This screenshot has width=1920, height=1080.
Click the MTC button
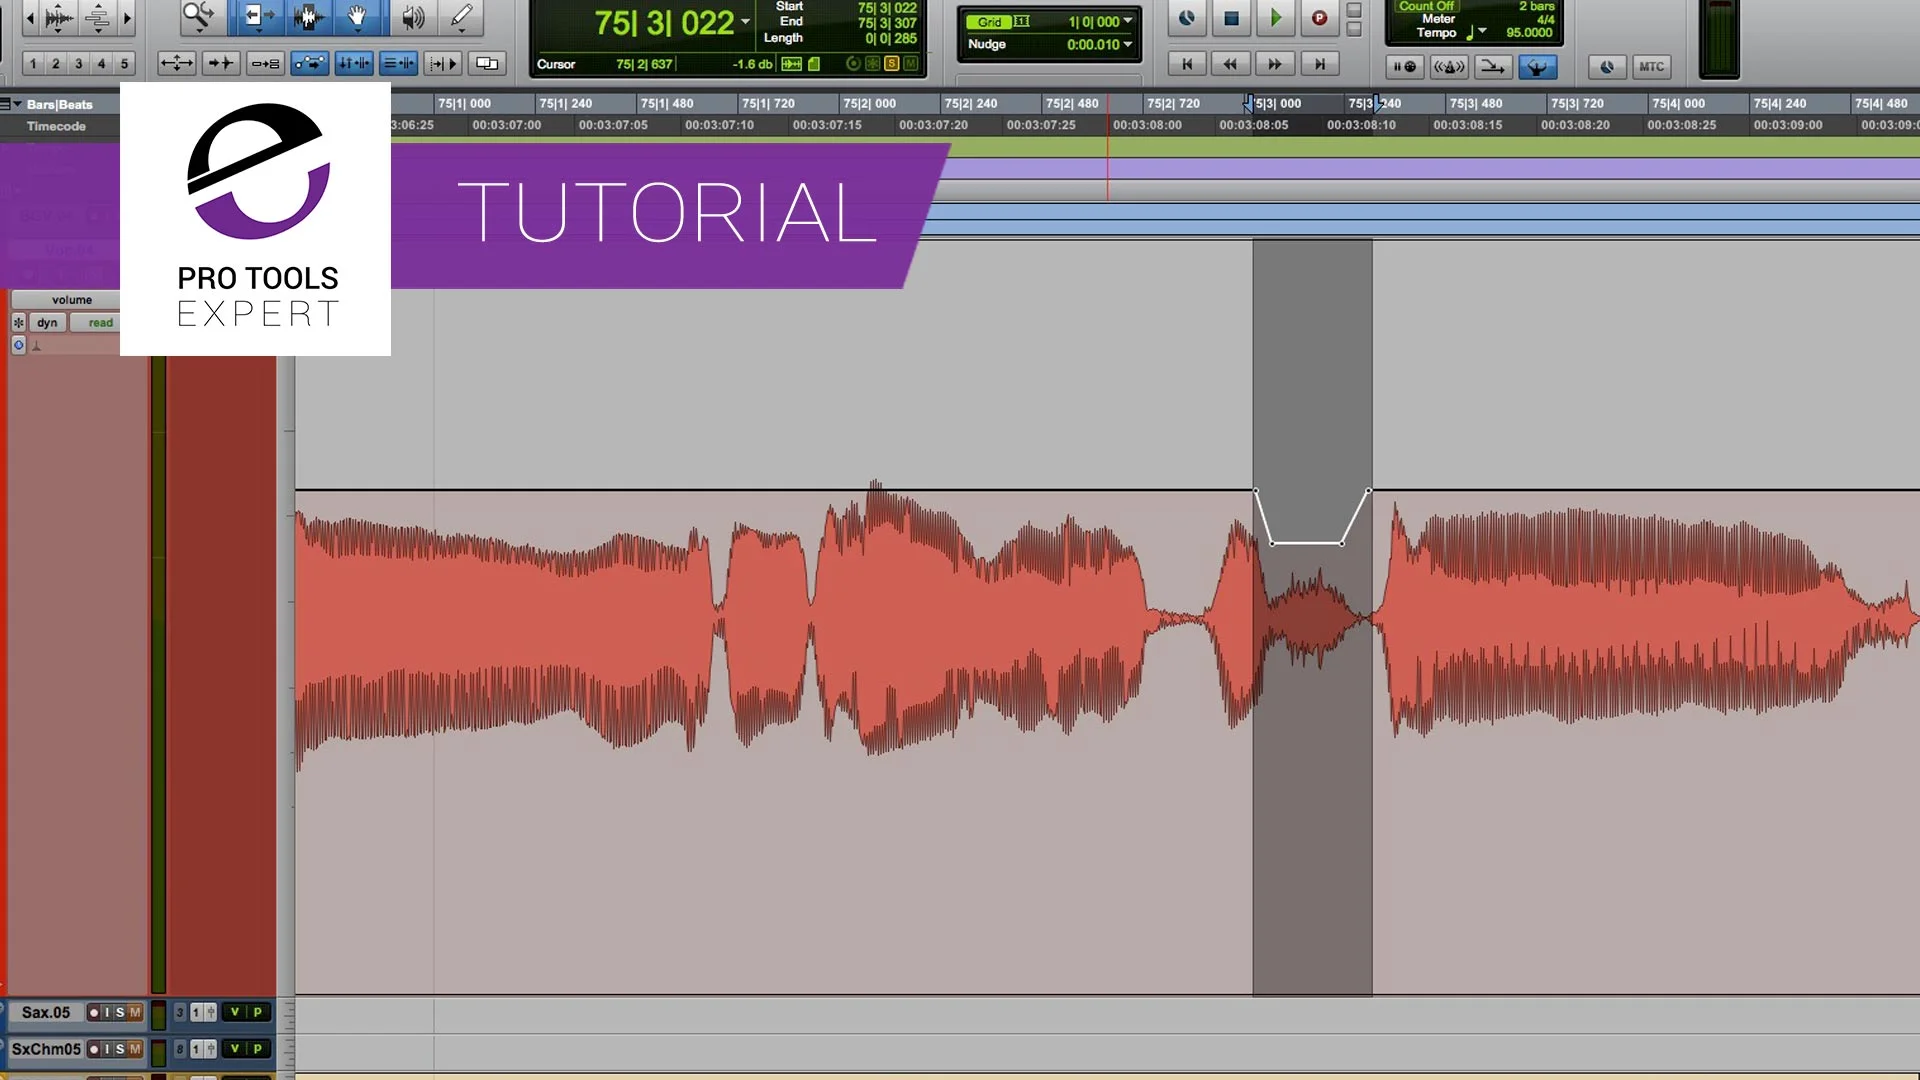coord(1651,67)
